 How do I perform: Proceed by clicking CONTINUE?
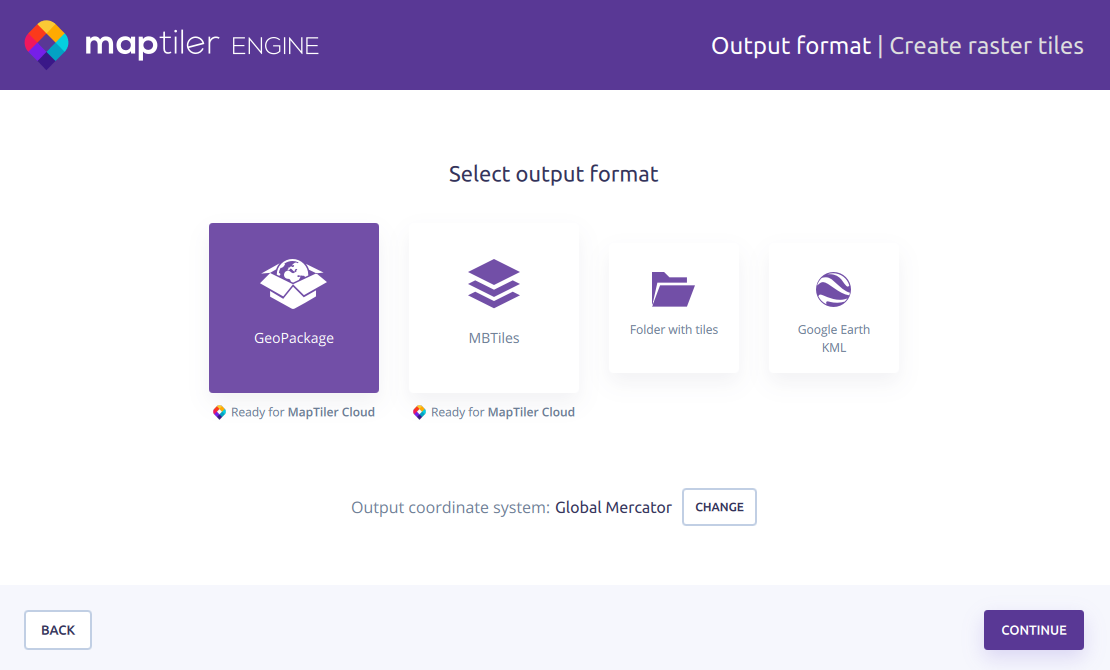pos(1033,630)
